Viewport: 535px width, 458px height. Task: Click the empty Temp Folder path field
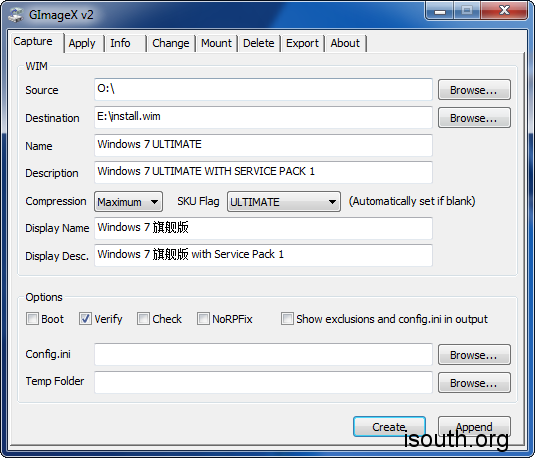coord(263,382)
